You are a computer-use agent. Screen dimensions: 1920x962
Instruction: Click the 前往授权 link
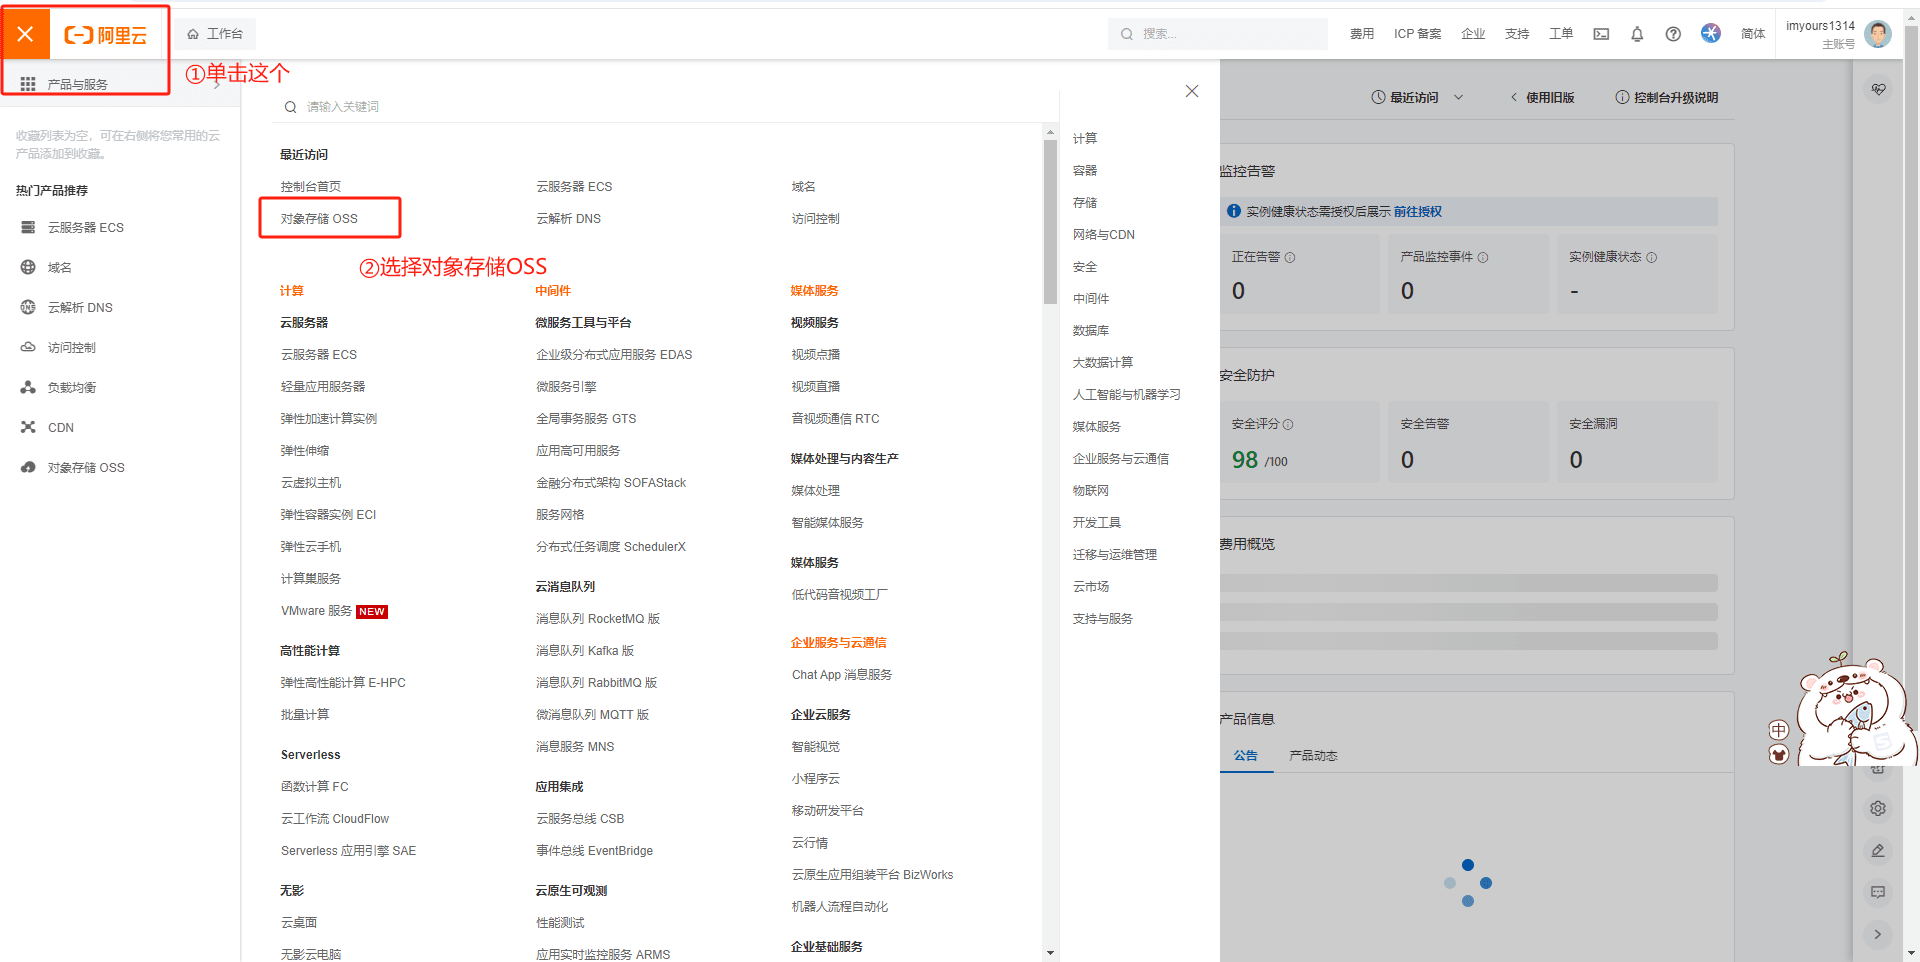[1418, 212]
